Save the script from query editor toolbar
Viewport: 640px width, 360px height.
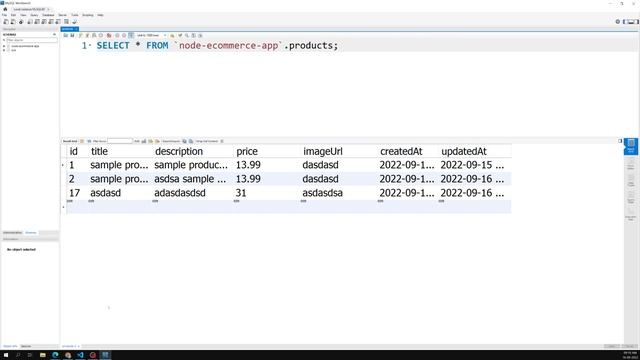(72, 36)
